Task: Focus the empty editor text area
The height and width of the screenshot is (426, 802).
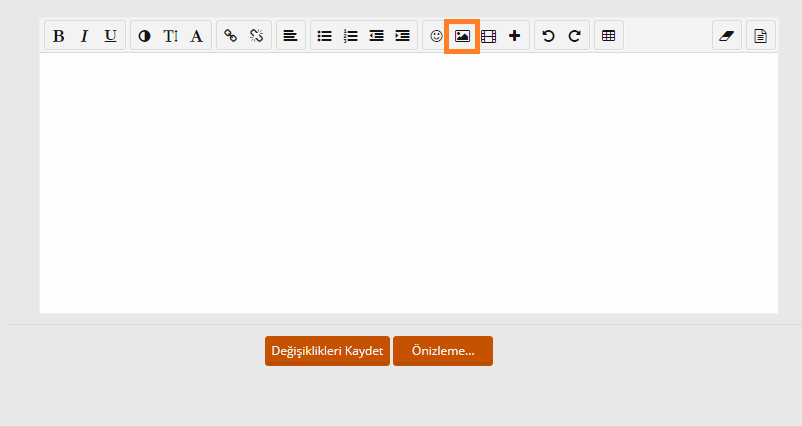Action: click(x=409, y=183)
